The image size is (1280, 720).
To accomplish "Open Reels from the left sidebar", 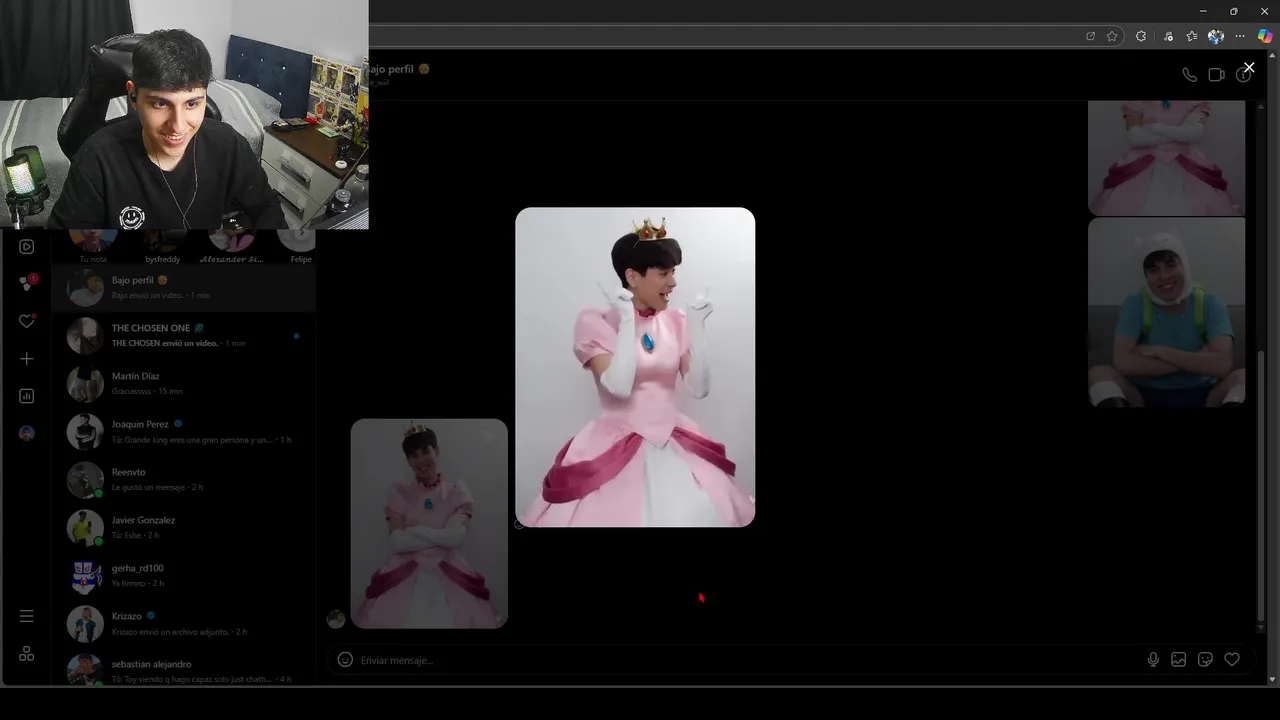I will click(x=27, y=246).
